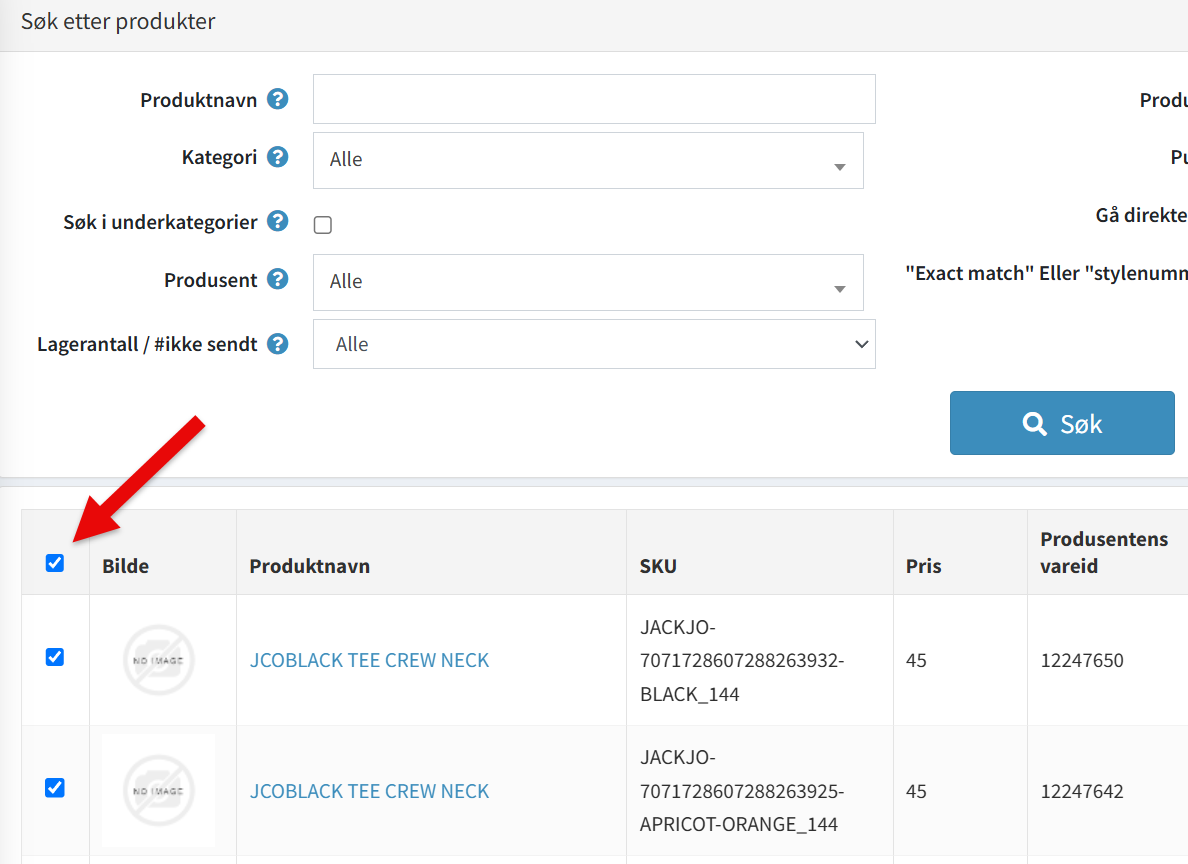Open the Kategori dropdown
1188x864 pixels.
coord(587,160)
